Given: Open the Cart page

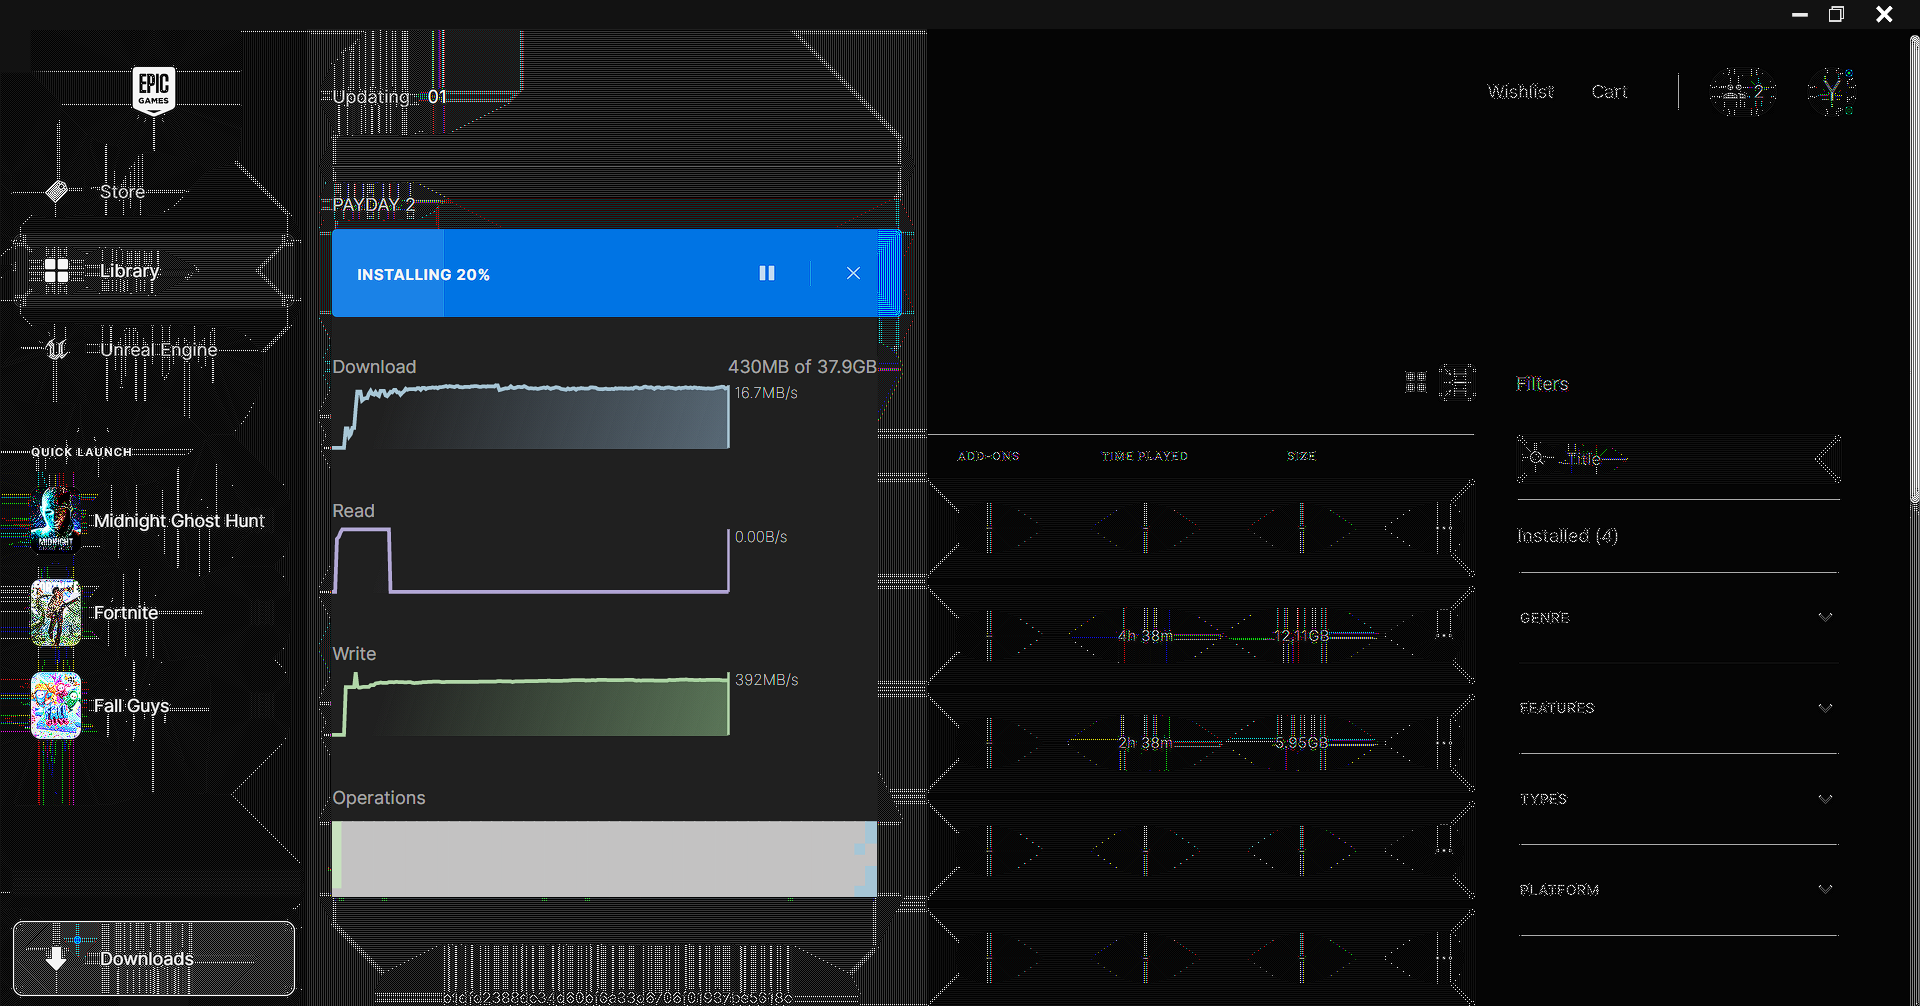Looking at the screenshot, I should click(1609, 91).
